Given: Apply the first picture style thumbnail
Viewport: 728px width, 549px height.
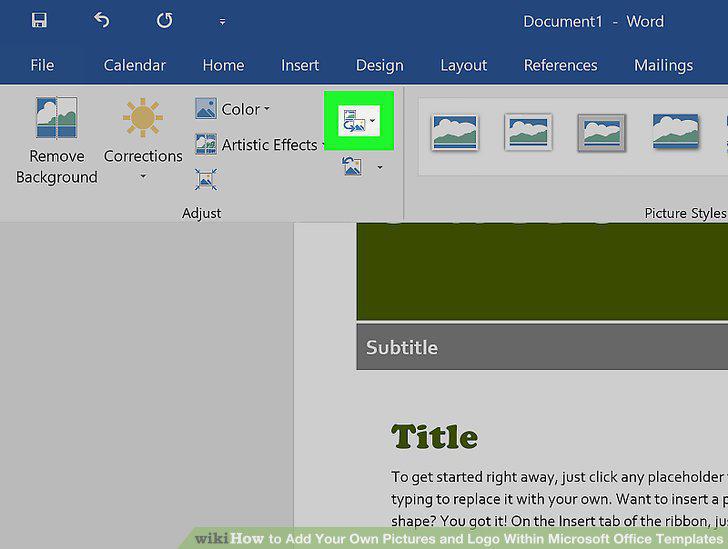Looking at the screenshot, I should [x=455, y=133].
